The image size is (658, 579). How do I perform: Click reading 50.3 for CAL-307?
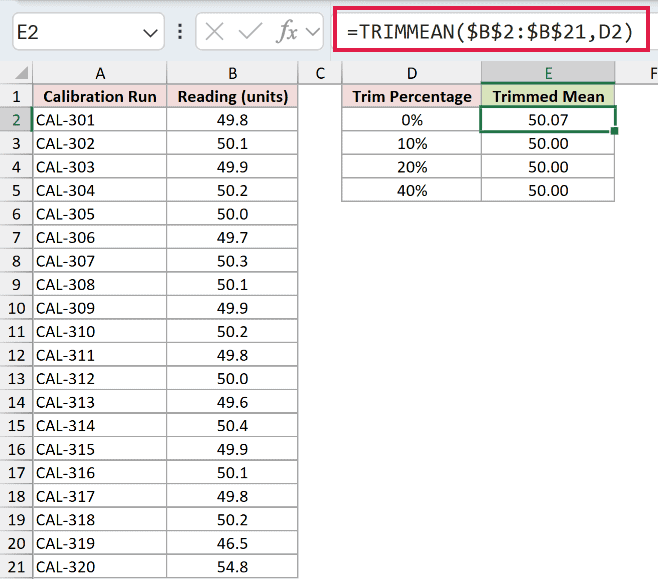(232, 261)
